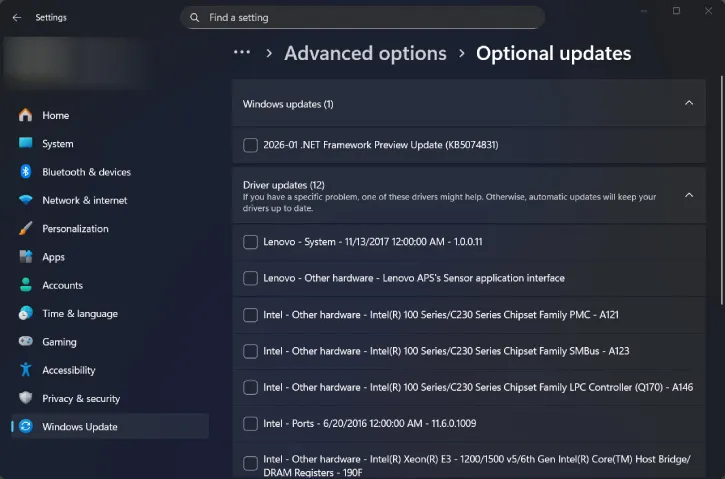This screenshot has height=479, width=725.
Task: Open Apps settings label
Action: coord(53,257)
